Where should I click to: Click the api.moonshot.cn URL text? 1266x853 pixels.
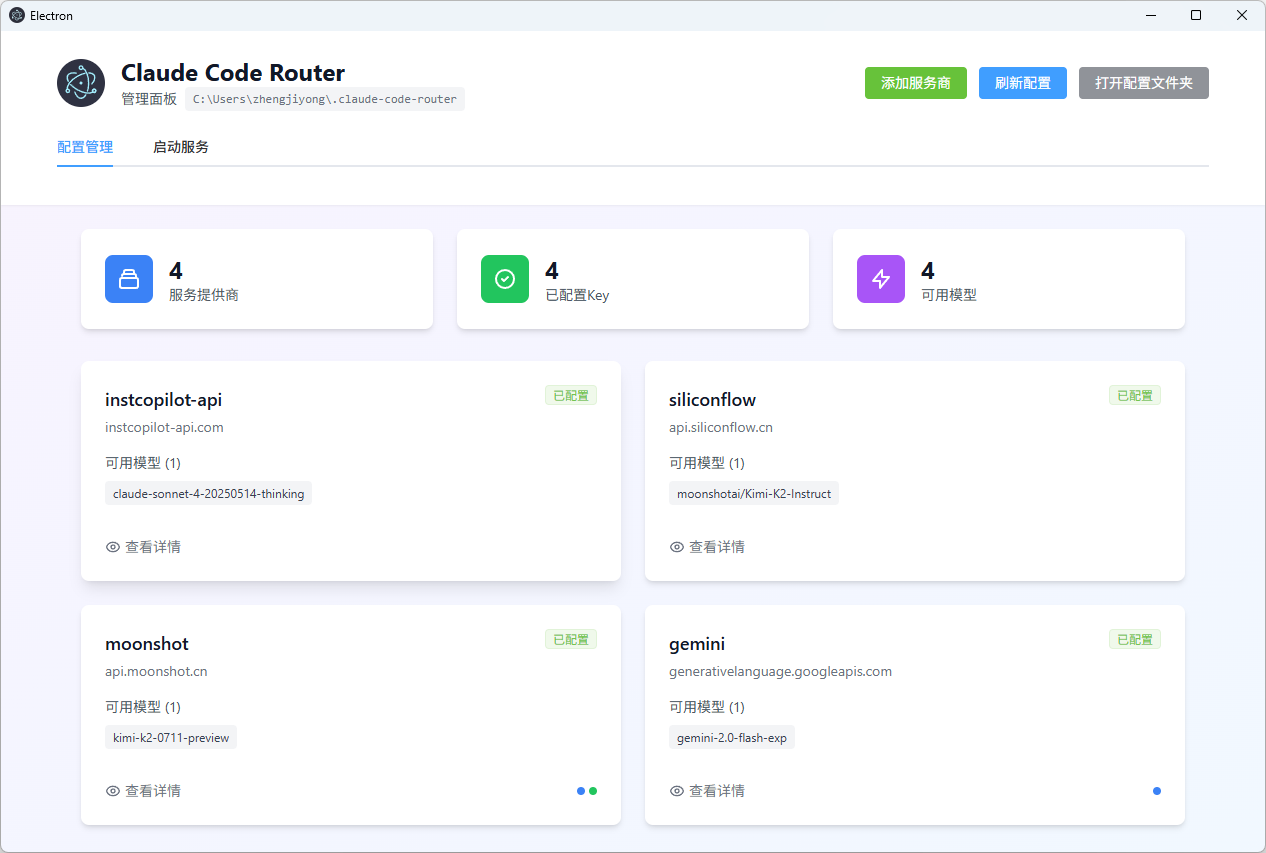(156, 671)
